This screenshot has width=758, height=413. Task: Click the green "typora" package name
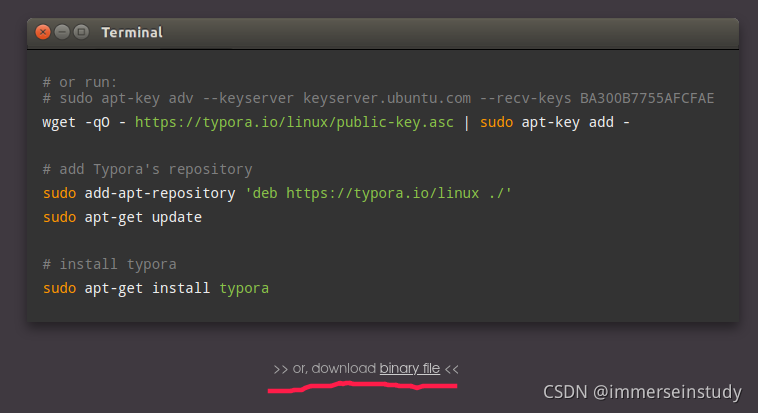244,289
